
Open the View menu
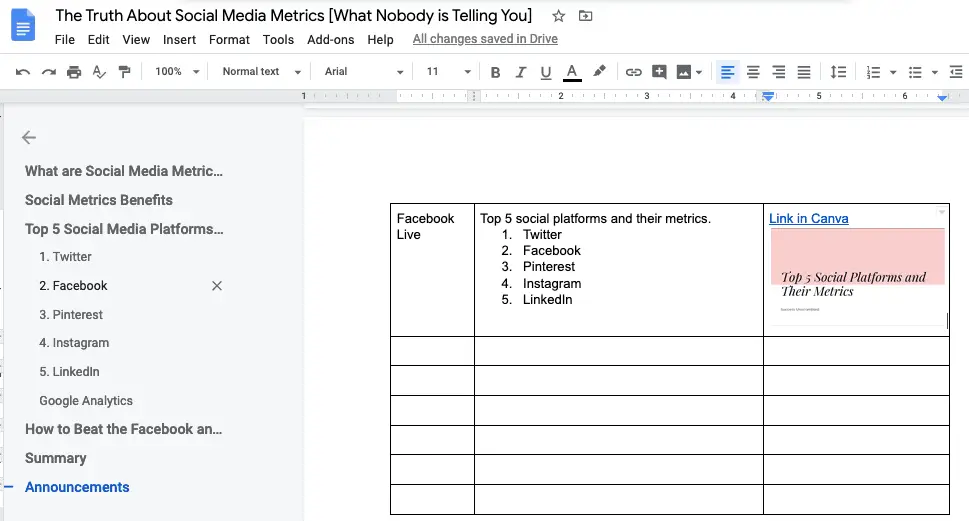coord(136,40)
